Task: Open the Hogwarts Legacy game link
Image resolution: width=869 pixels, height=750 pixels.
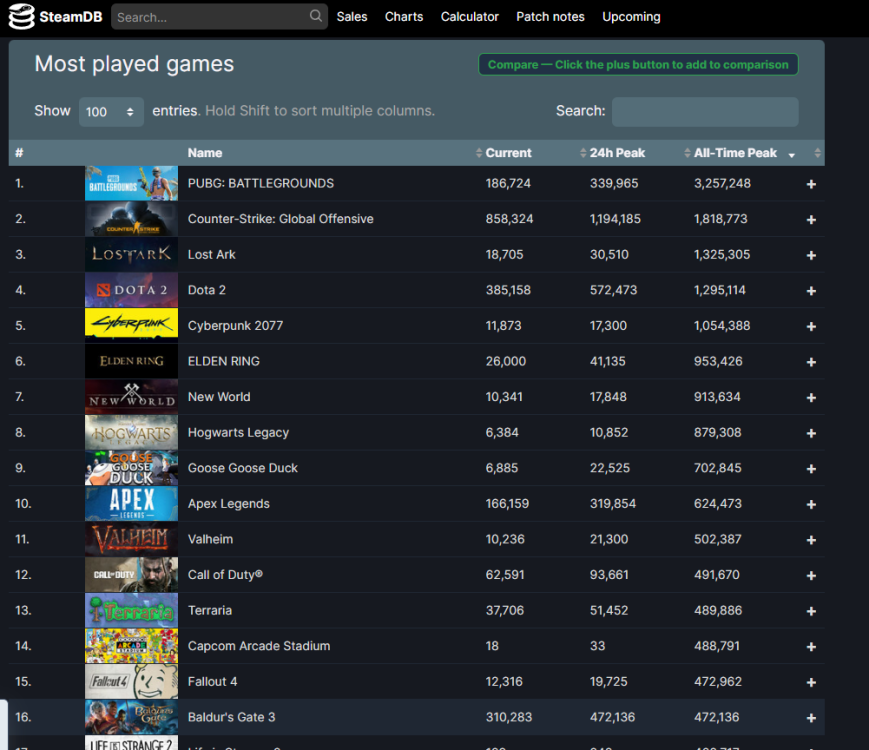Action: 238,433
